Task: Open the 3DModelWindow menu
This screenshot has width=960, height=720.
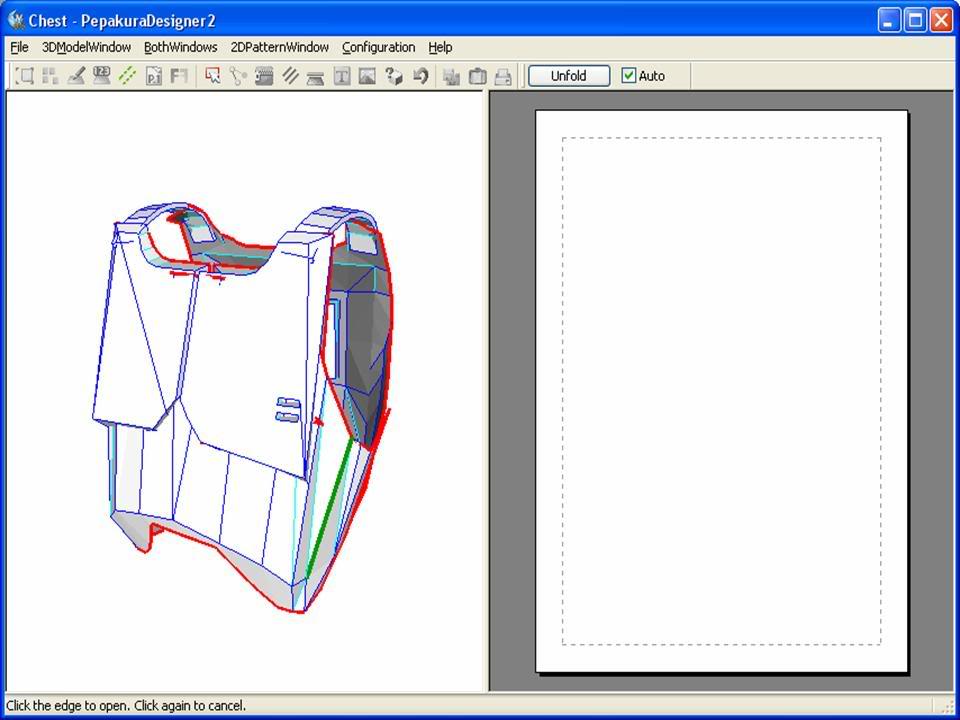Action: [x=86, y=47]
